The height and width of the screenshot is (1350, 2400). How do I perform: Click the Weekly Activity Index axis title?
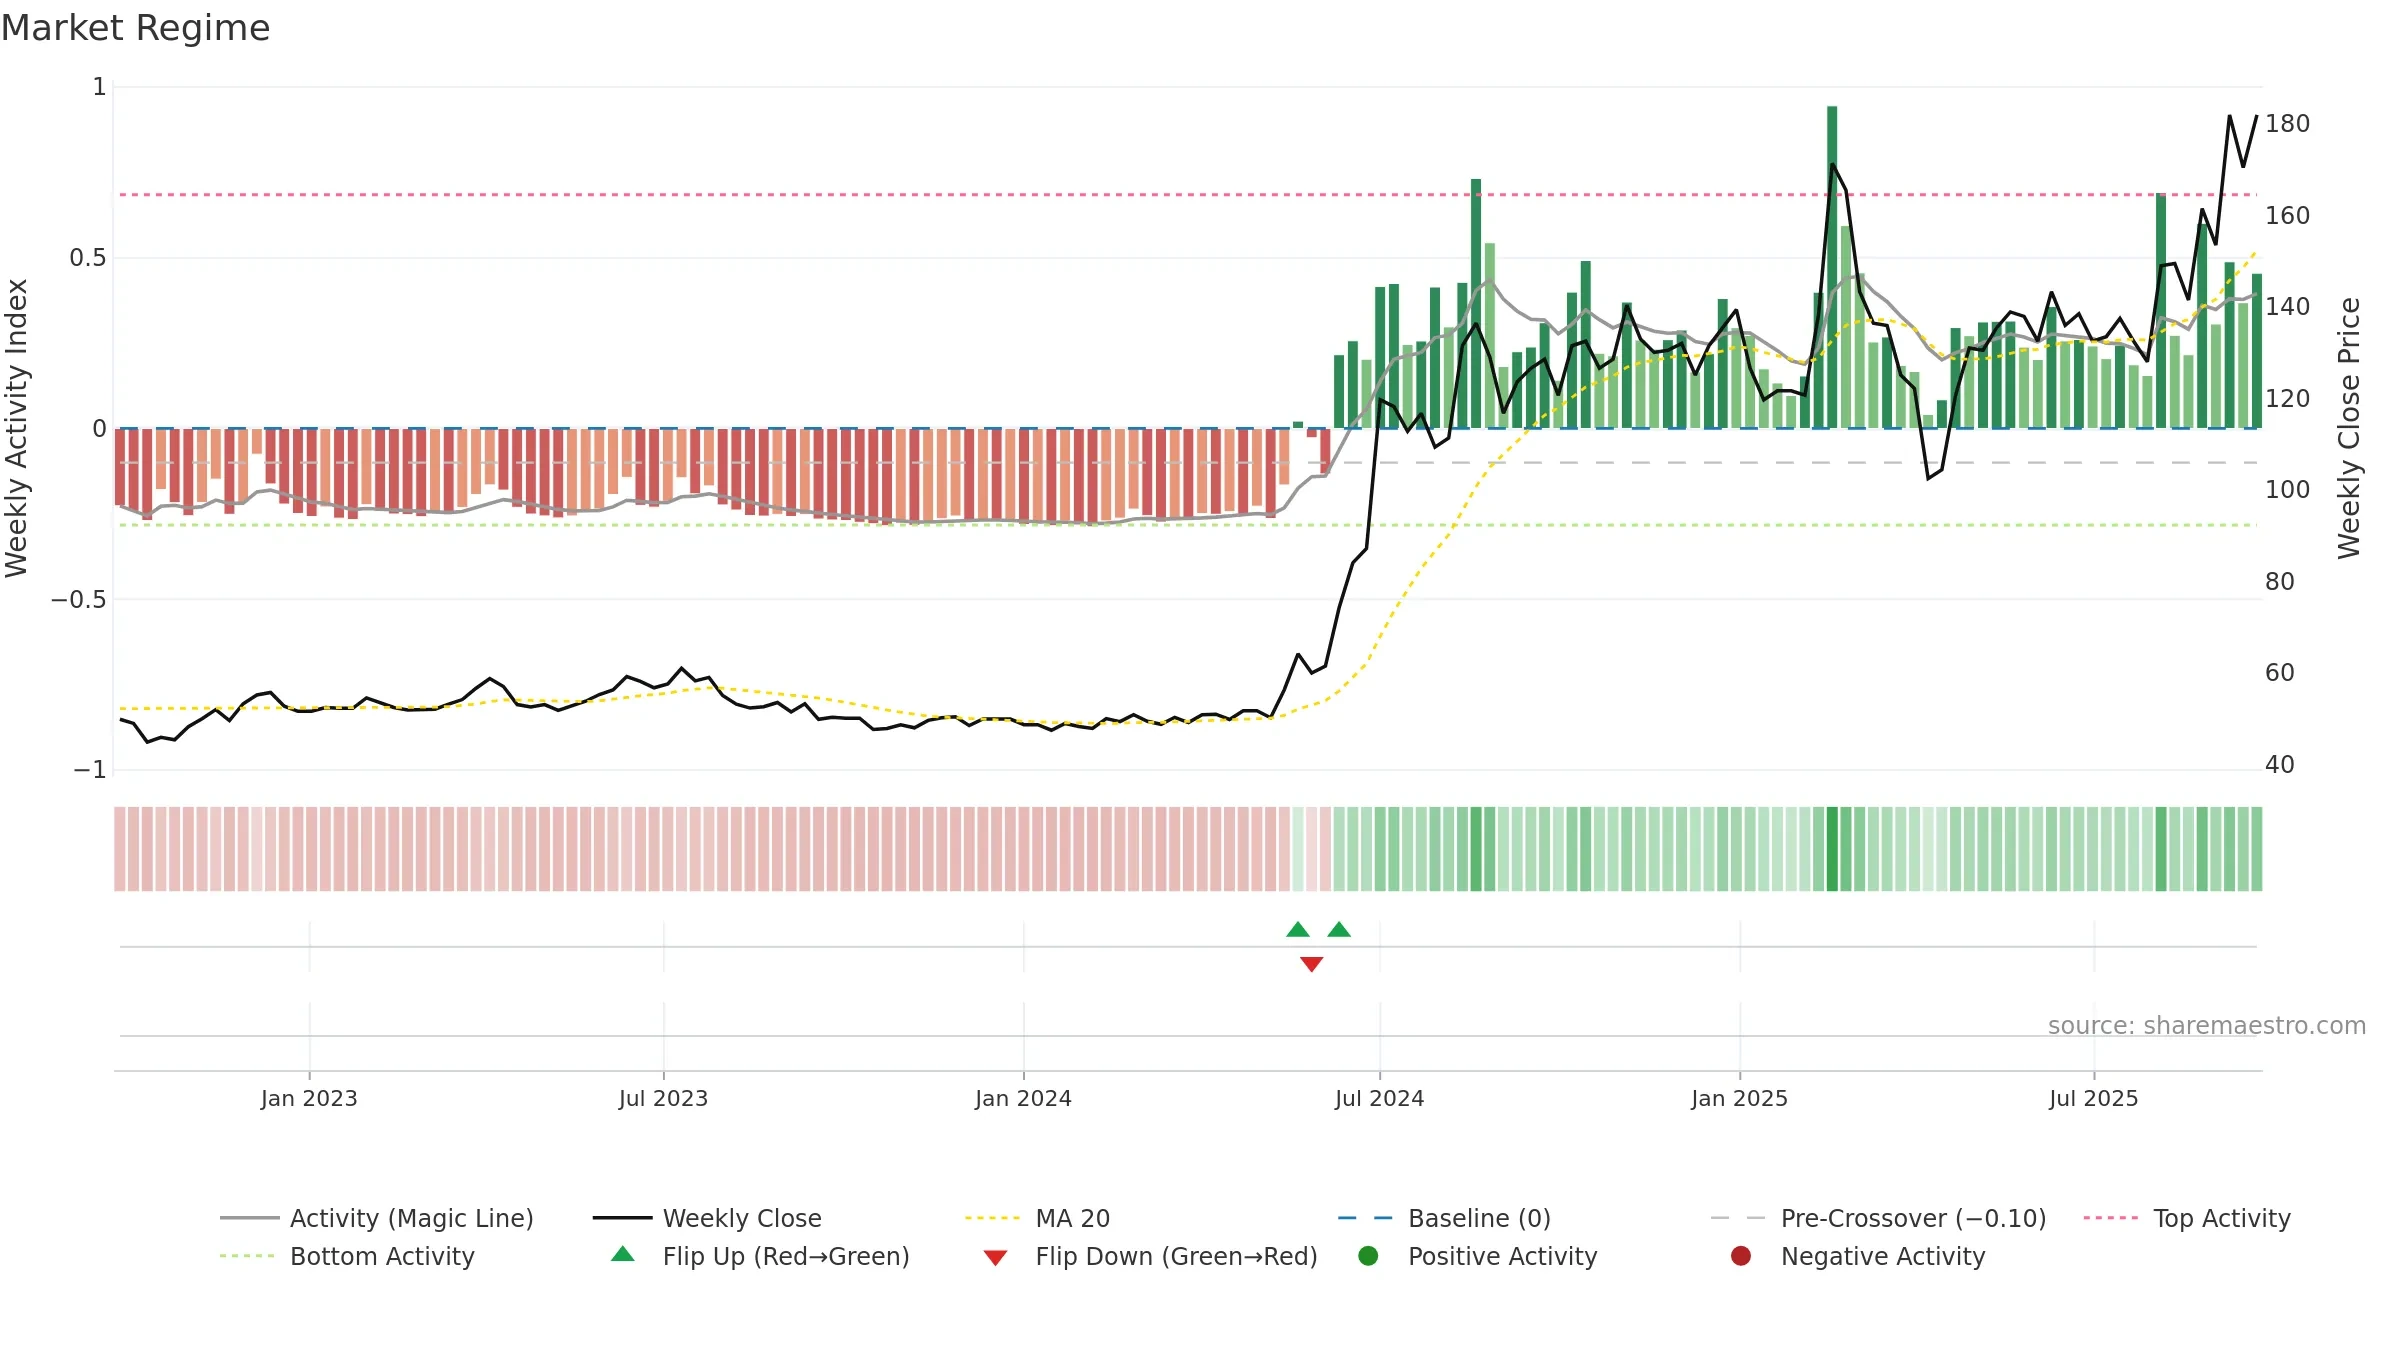coord(17,428)
